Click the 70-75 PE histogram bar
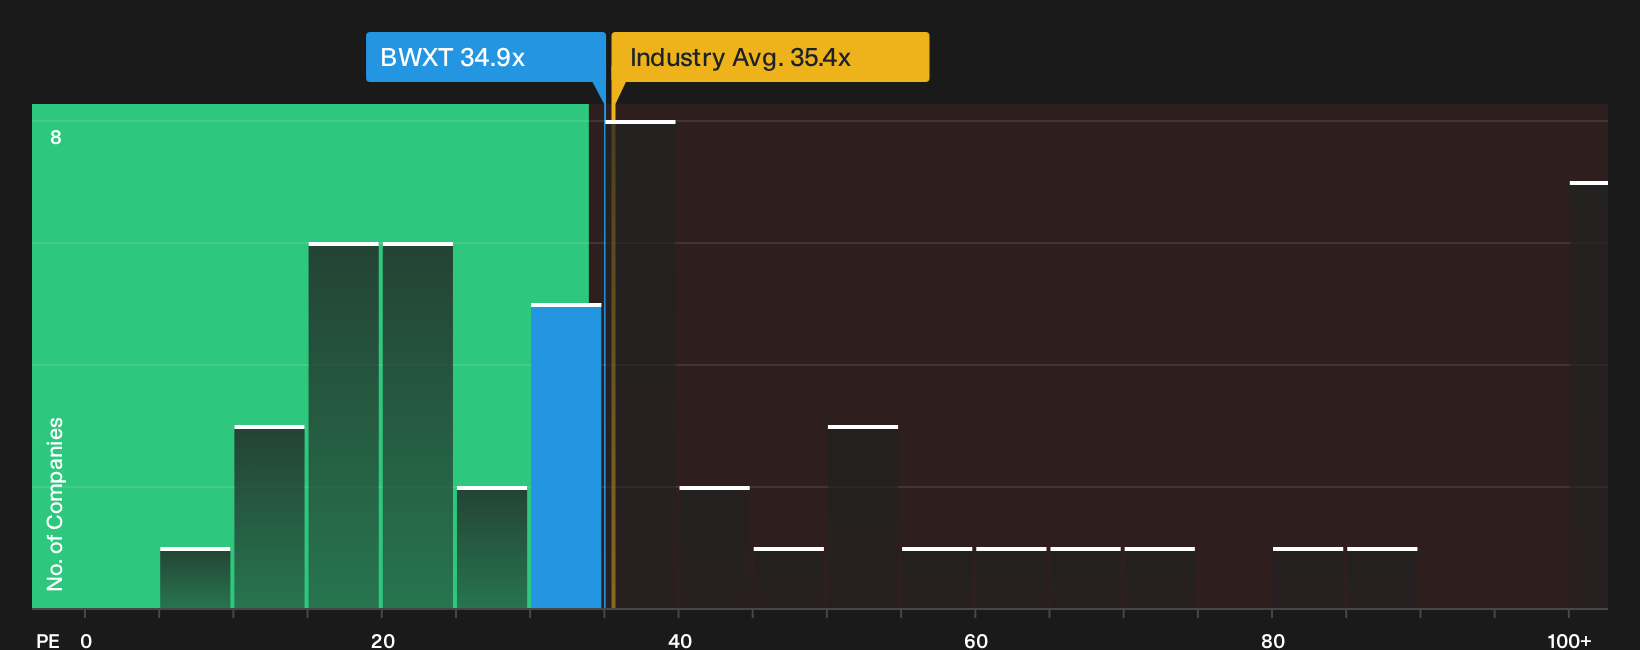The image size is (1640, 650). click(x=1160, y=578)
